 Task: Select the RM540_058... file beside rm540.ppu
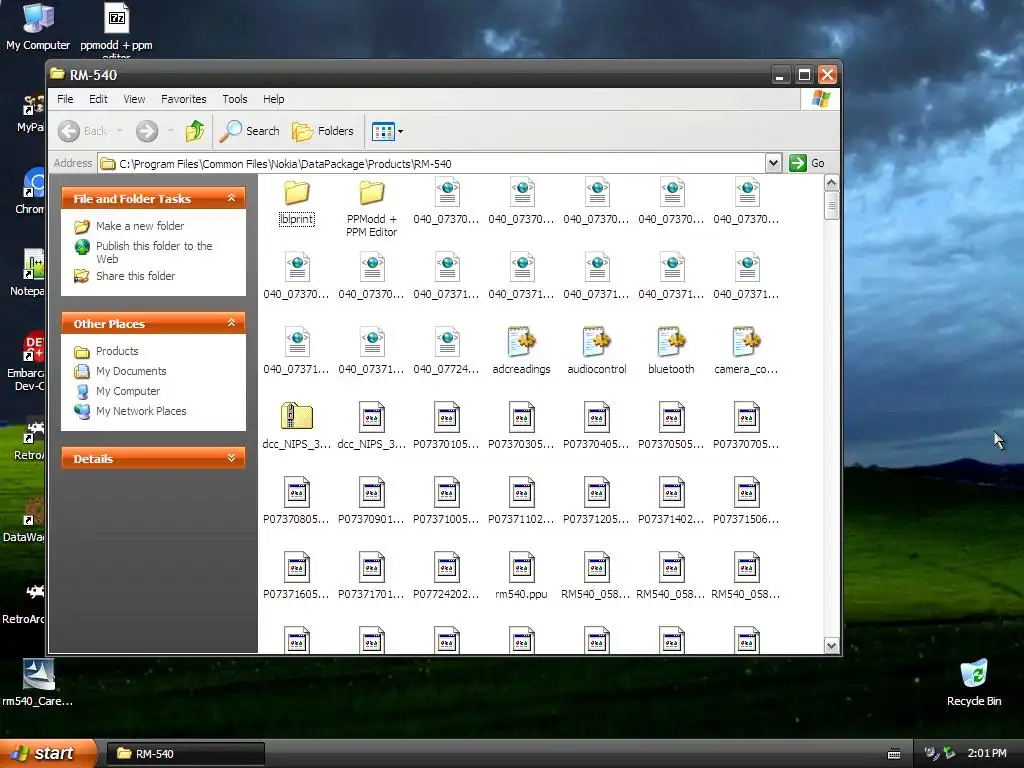tap(596, 574)
